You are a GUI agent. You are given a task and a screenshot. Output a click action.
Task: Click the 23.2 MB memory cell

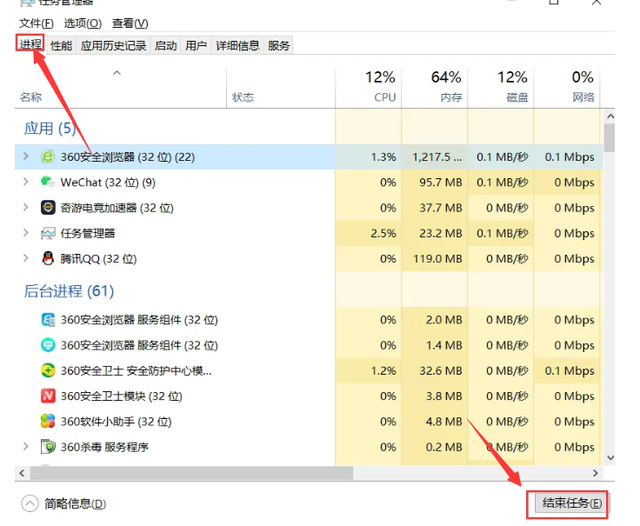tap(434, 233)
